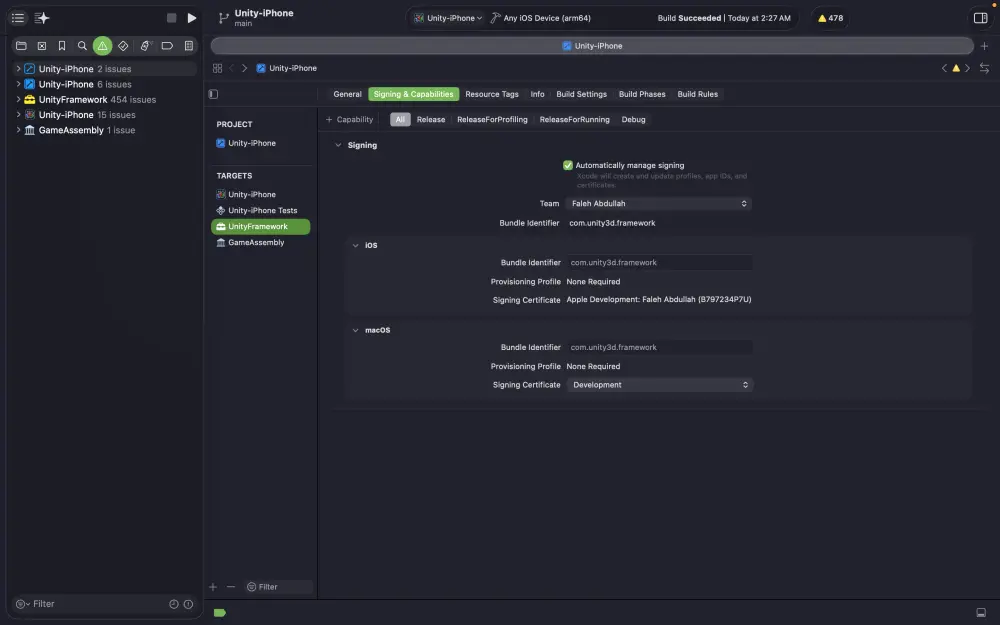
Task: Click the targets Filter field
Action: tap(279, 587)
